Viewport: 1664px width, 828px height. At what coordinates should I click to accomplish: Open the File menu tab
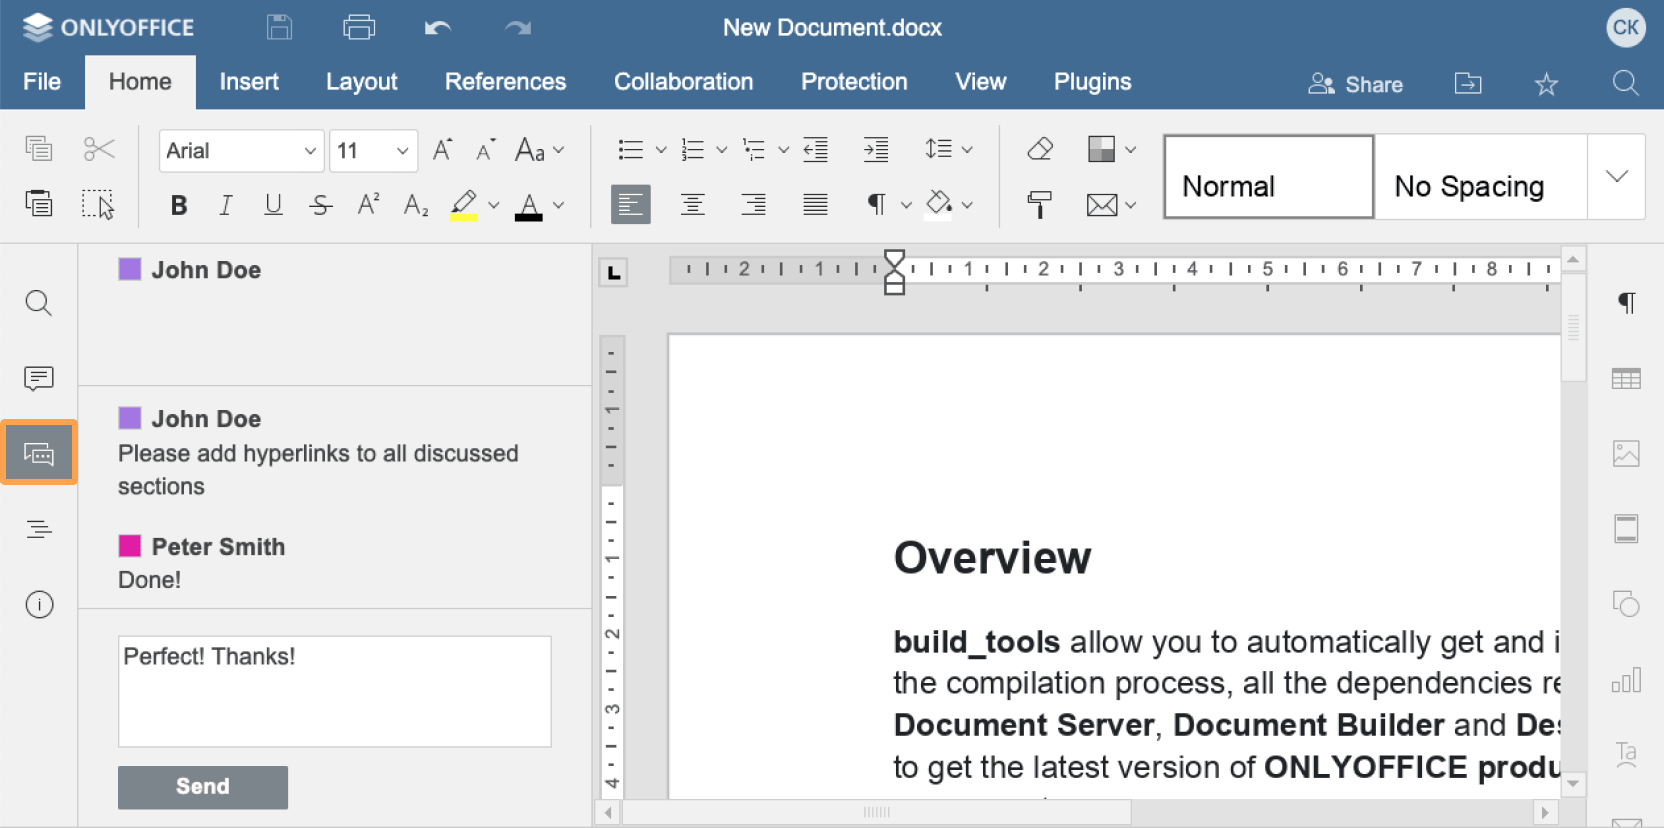click(42, 82)
